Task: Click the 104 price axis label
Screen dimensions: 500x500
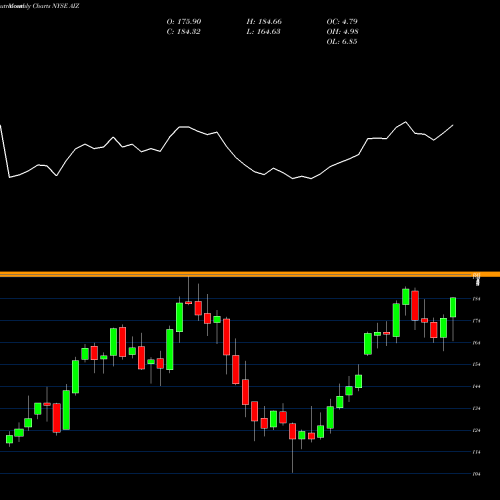Action: click(477, 474)
